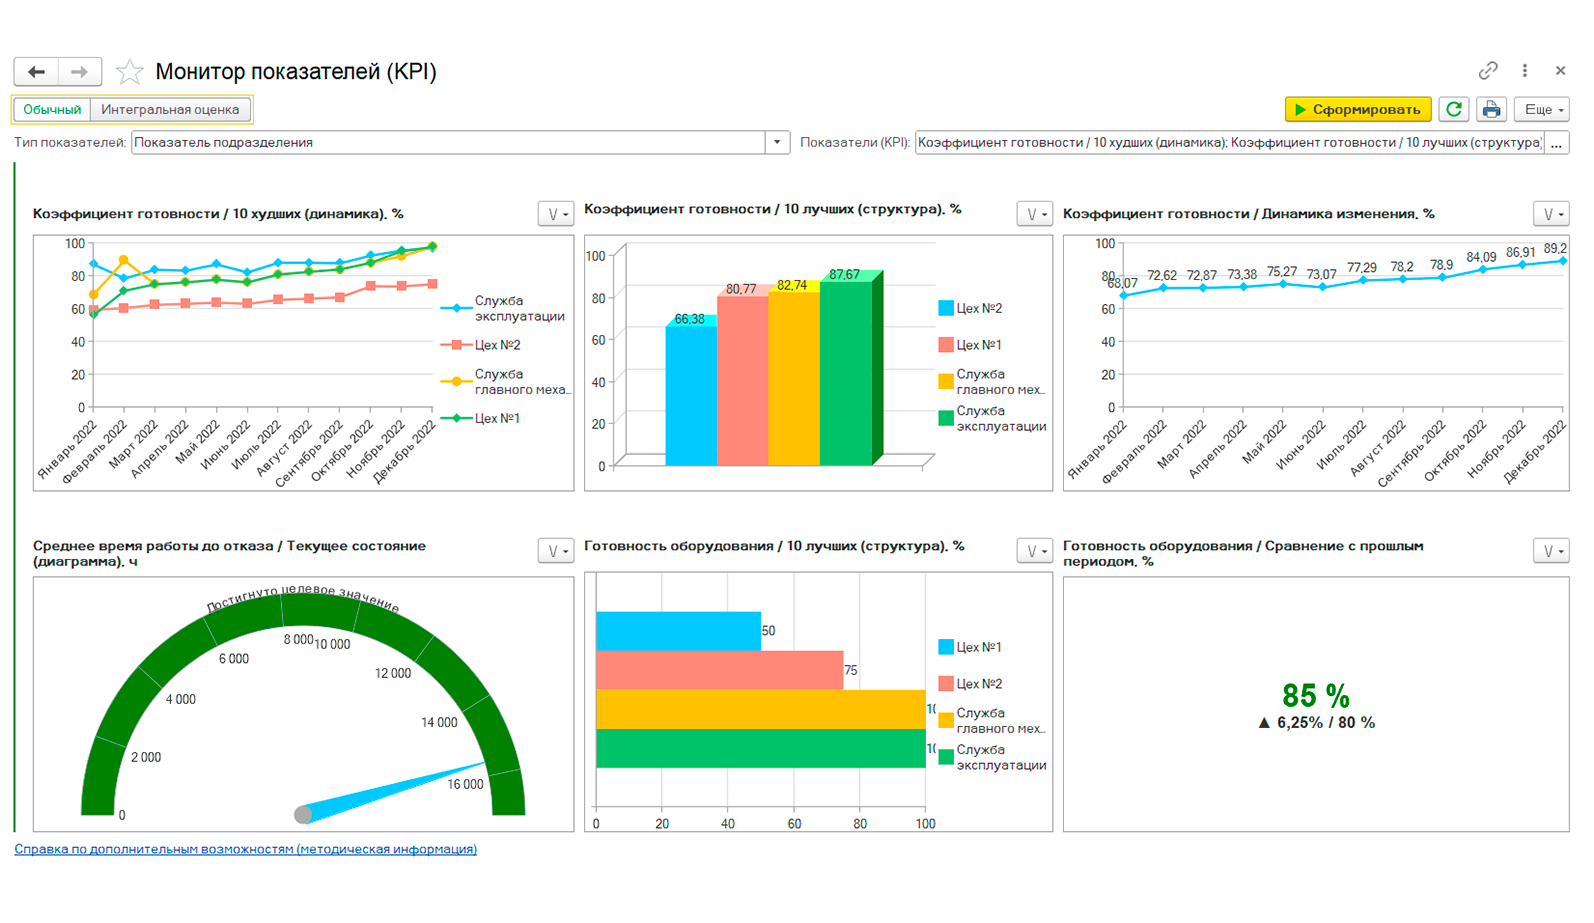Click the forward navigation arrow
Viewport: 1594px width, 923px height.
pos(79,71)
